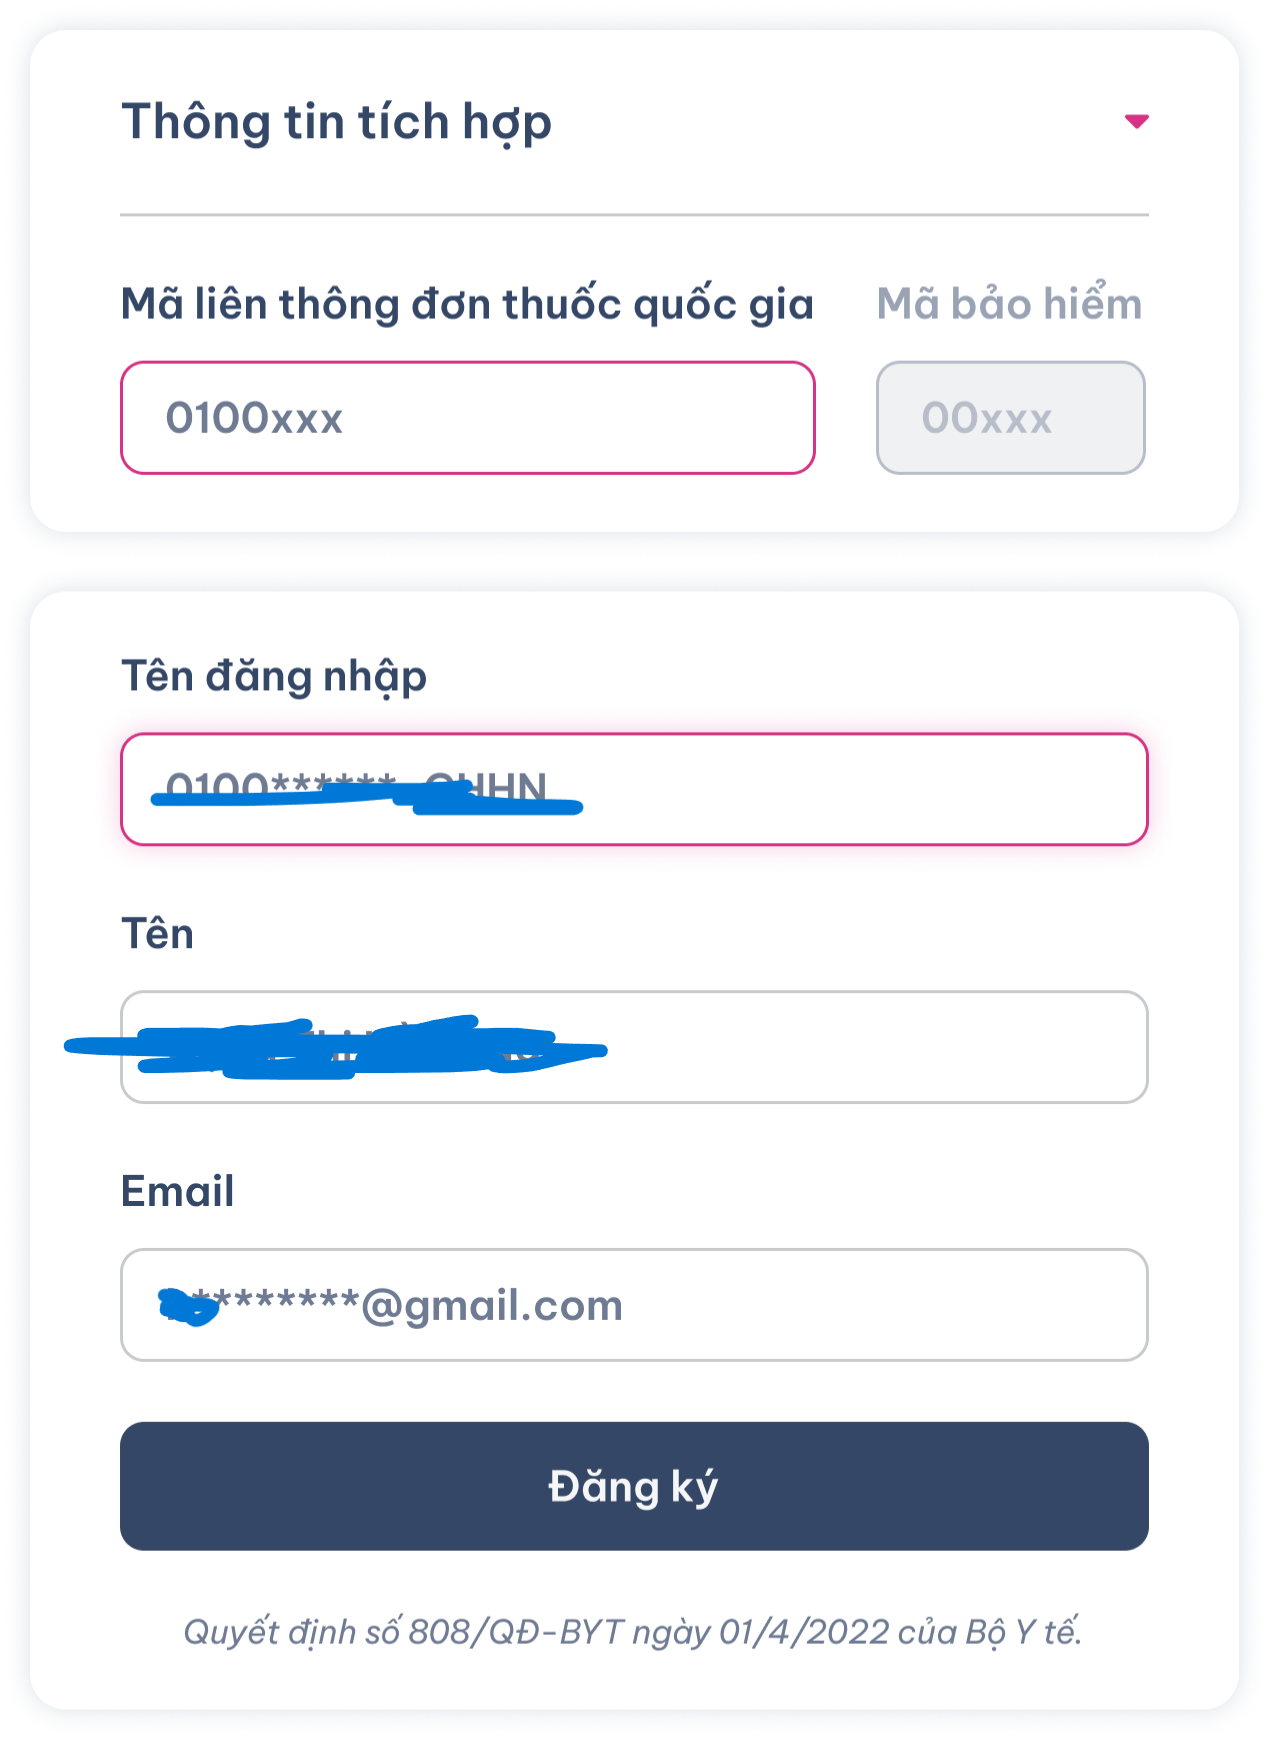The height and width of the screenshot is (1740, 1269).
Task: Click the Email field label
Action: (177, 1192)
